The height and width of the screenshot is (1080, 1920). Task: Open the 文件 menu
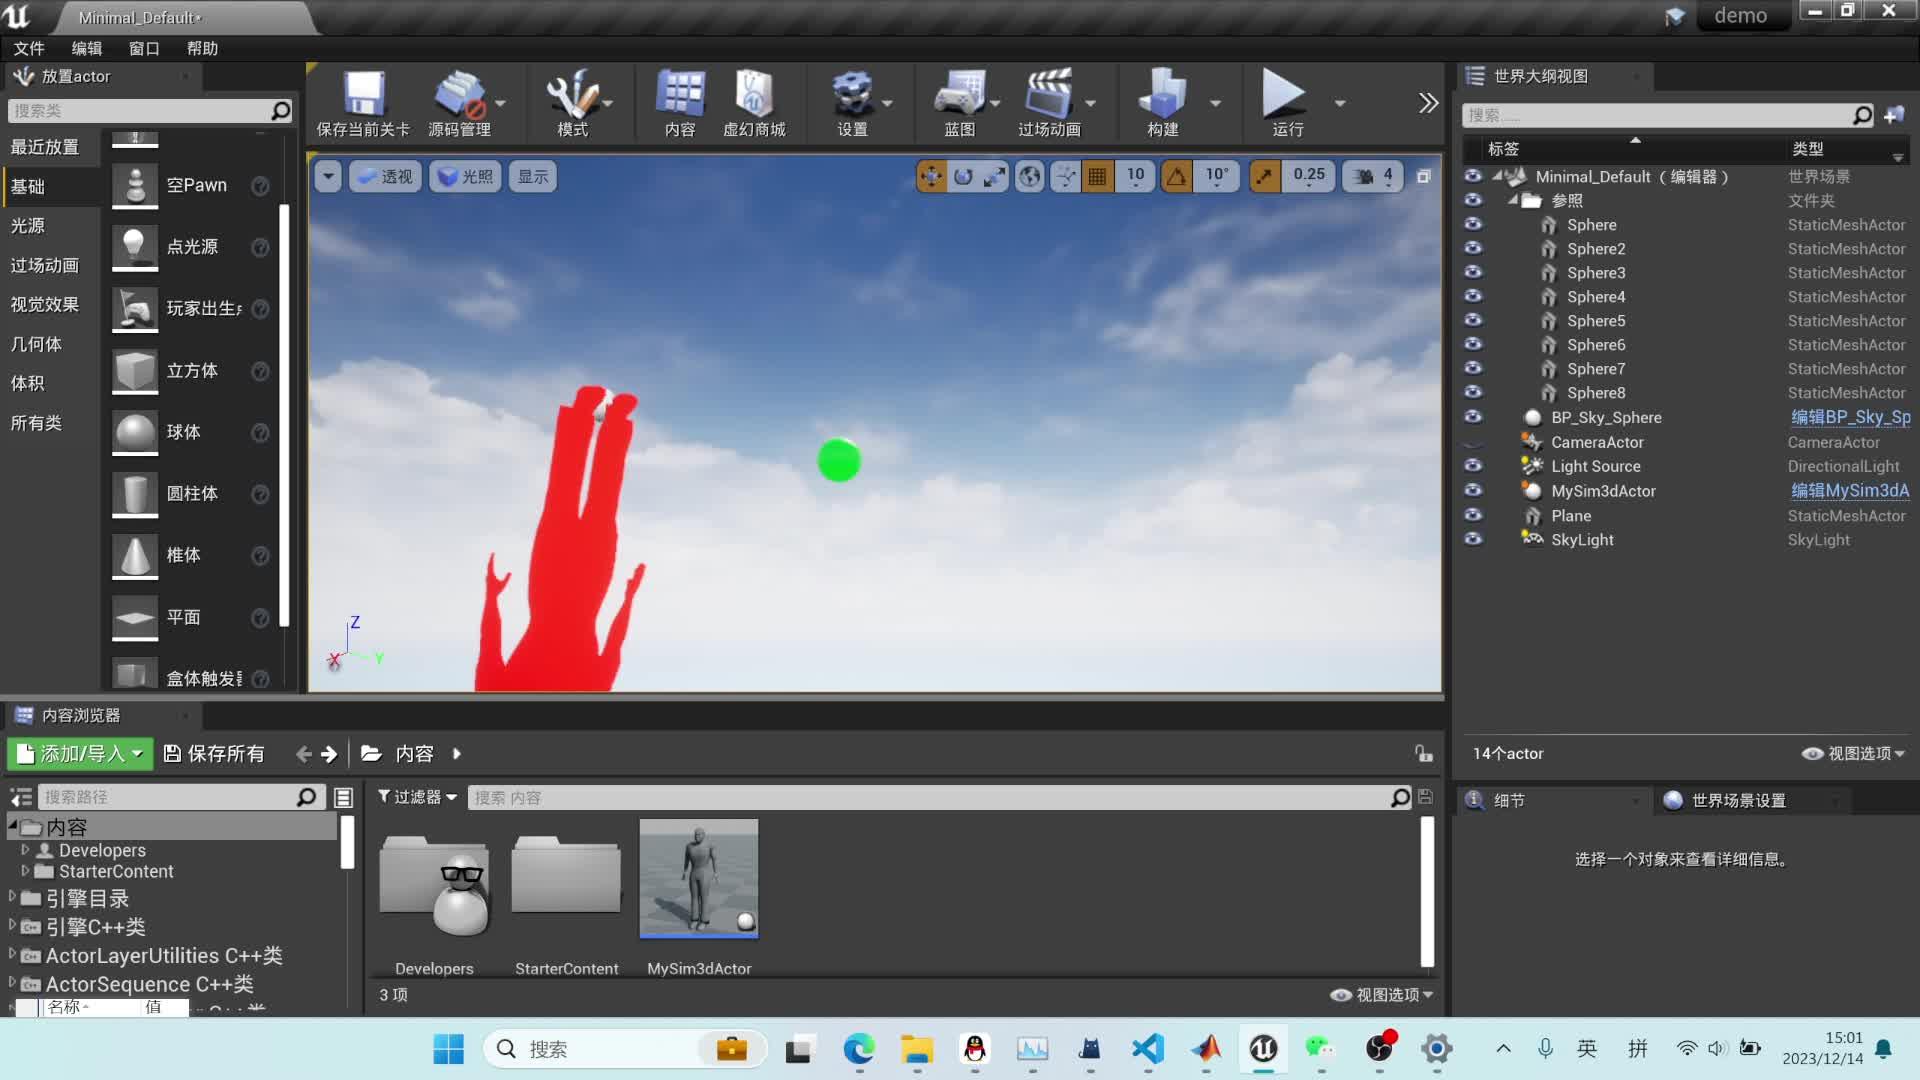(29, 48)
